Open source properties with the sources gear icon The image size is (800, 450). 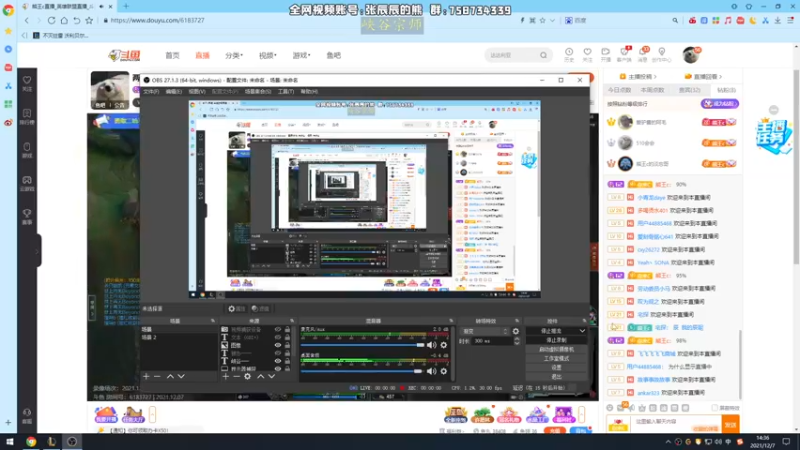(x=247, y=377)
